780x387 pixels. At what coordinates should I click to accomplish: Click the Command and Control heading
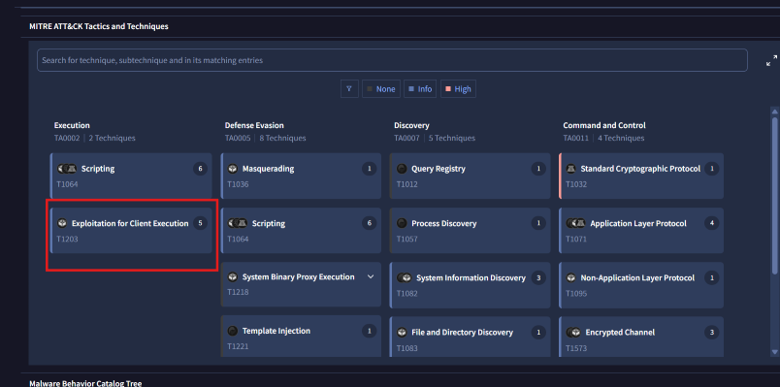(x=604, y=125)
